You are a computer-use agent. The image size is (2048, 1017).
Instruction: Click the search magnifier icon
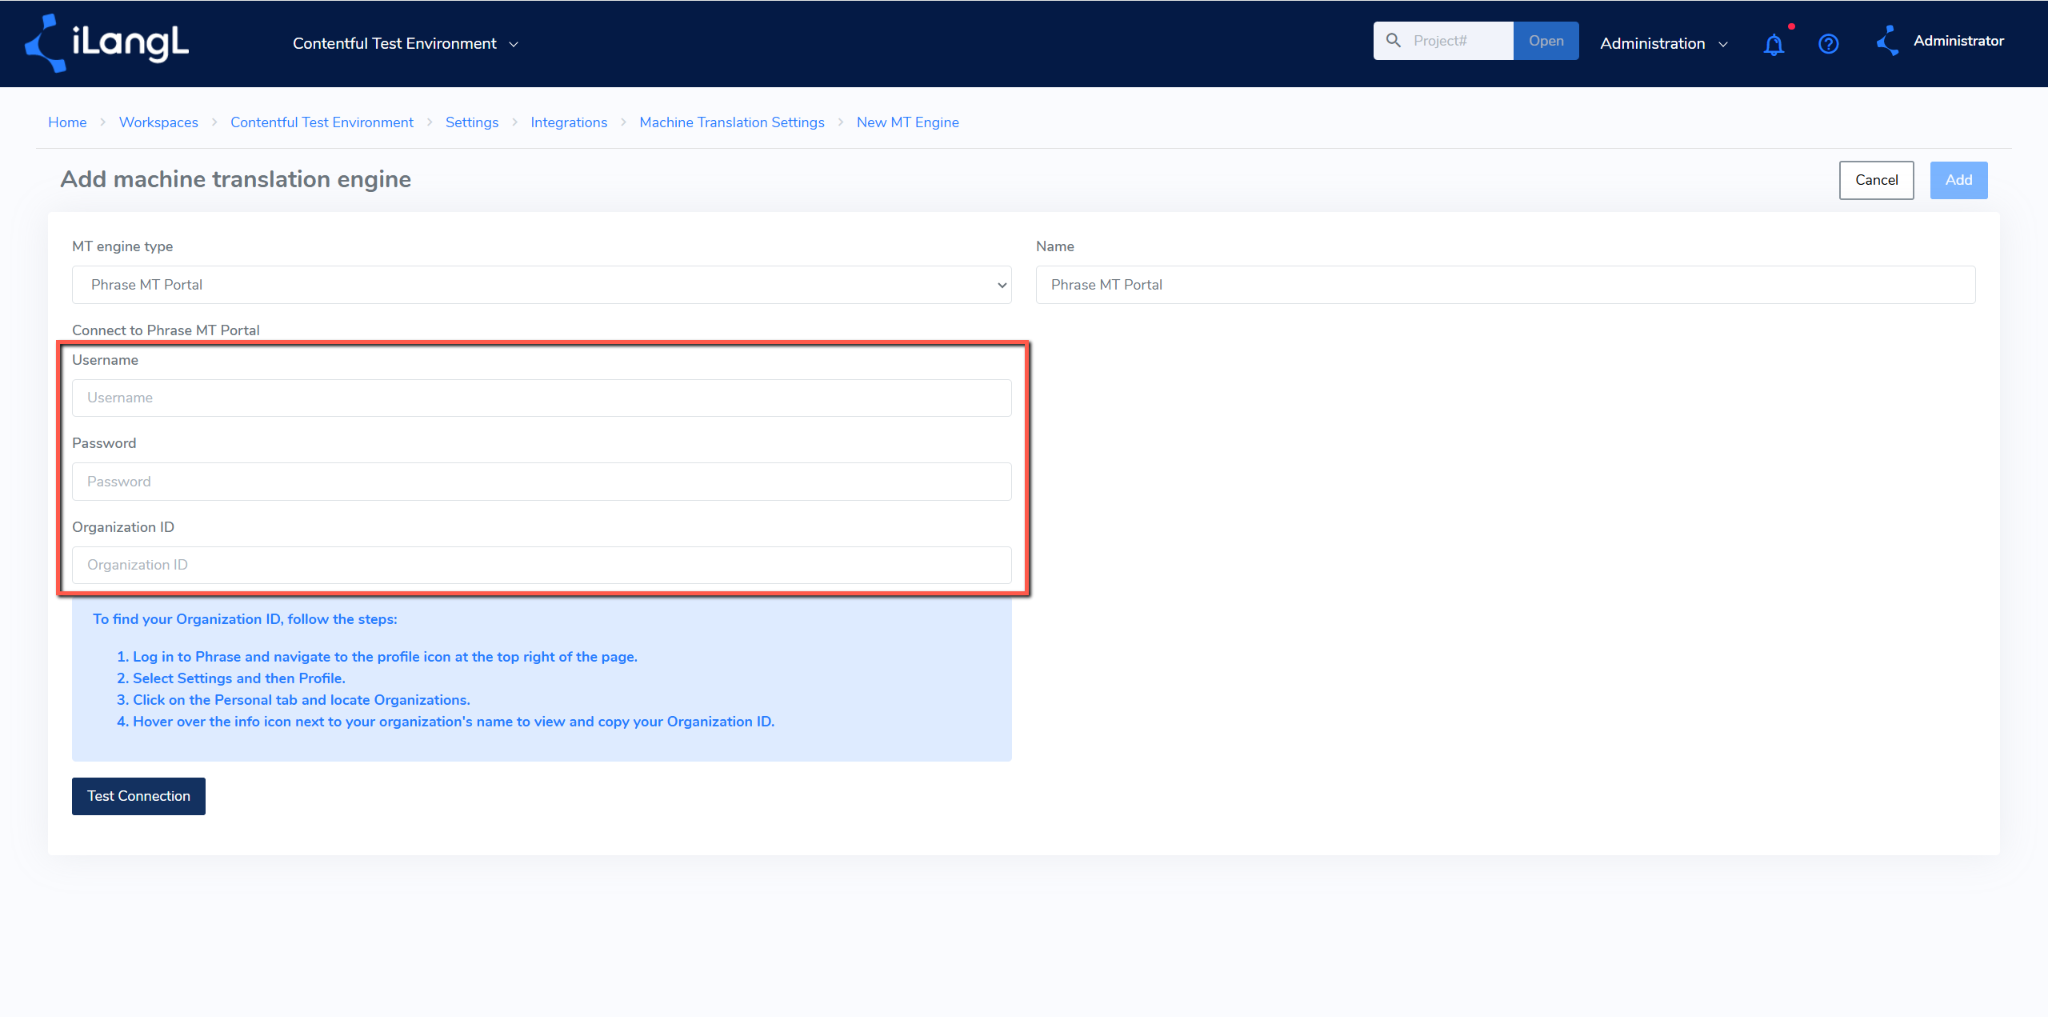[x=1393, y=41]
